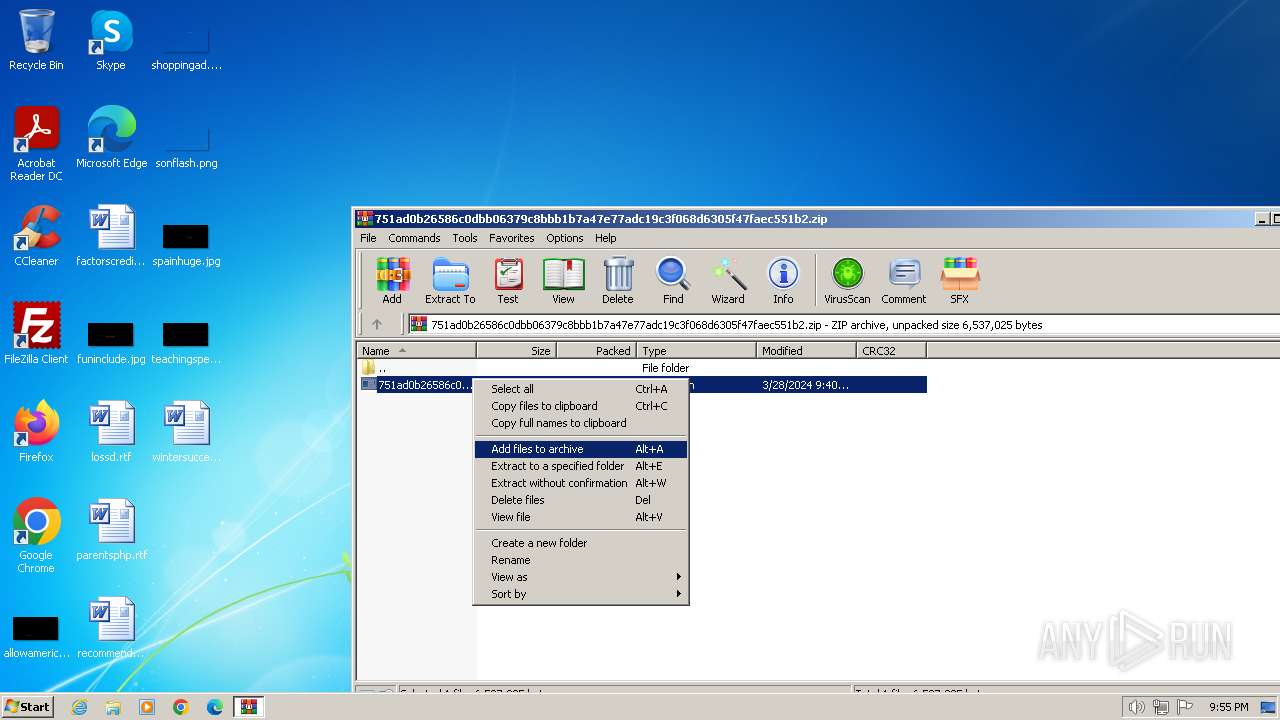This screenshot has width=1280, height=720.
Task: Select the Microsoft Edge desktop shortcut
Action: tap(111, 138)
